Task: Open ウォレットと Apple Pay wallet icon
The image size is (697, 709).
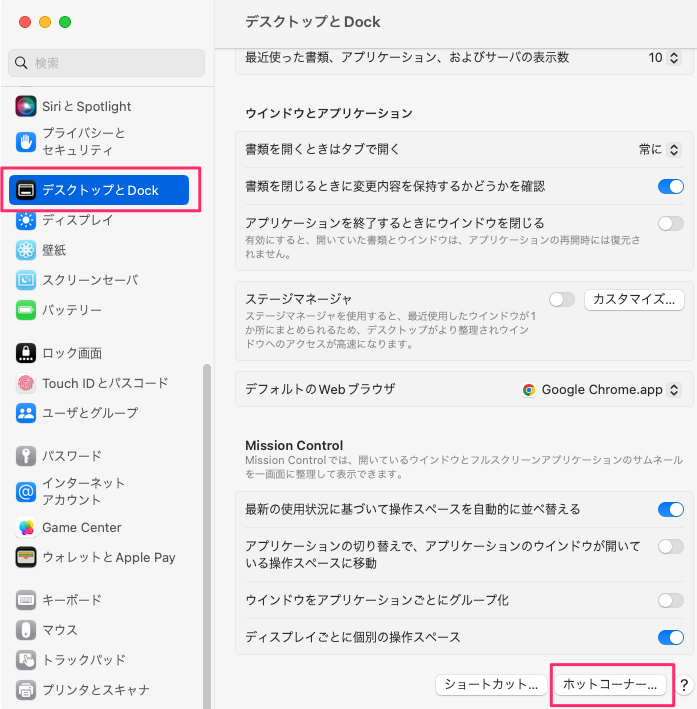Action: pos(26,558)
